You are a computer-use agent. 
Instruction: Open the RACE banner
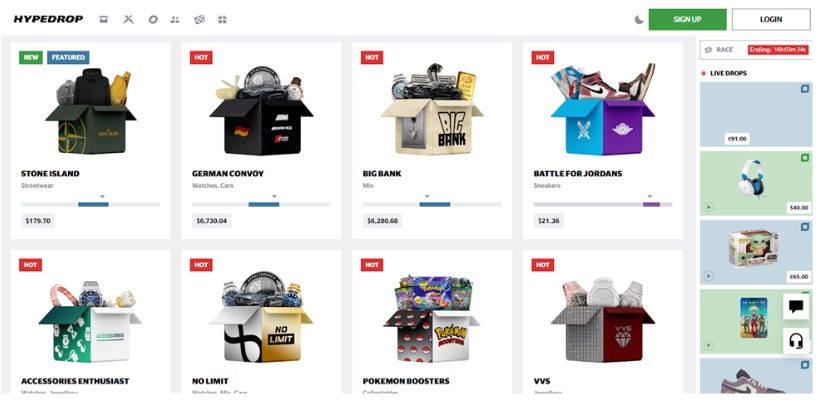click(756, 49)
